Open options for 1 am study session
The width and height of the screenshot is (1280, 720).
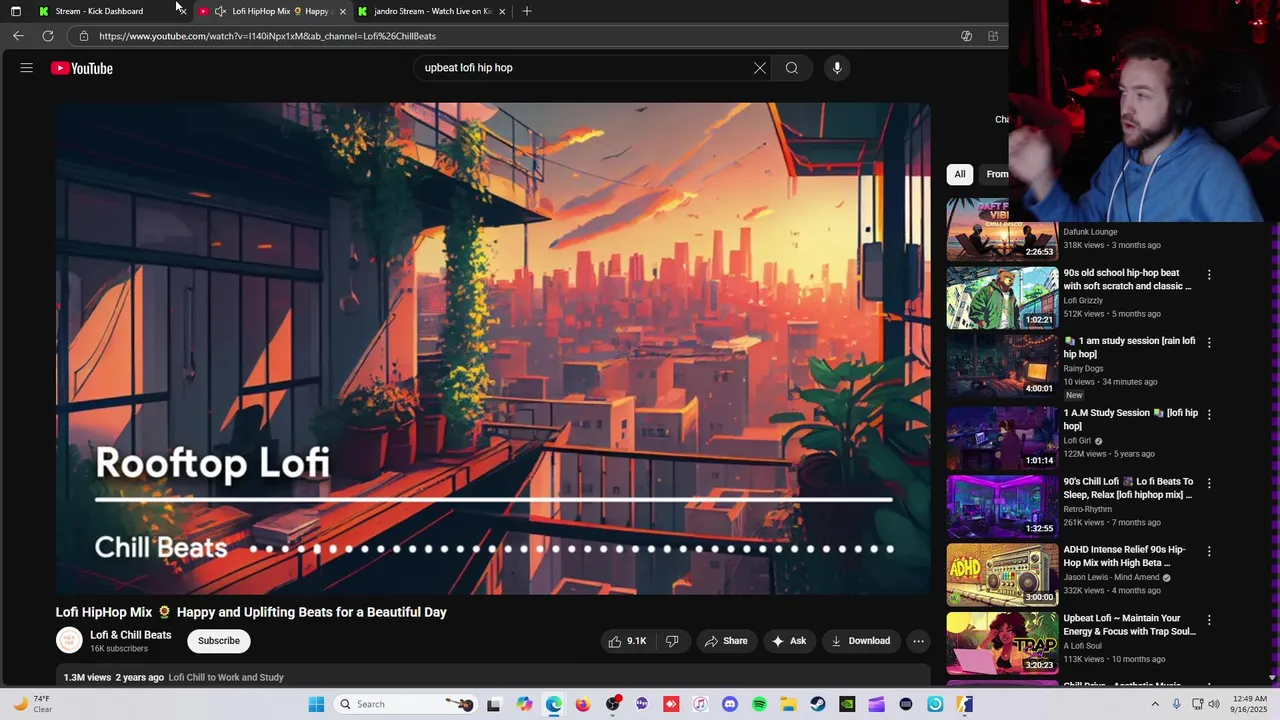pos(1209,342)
